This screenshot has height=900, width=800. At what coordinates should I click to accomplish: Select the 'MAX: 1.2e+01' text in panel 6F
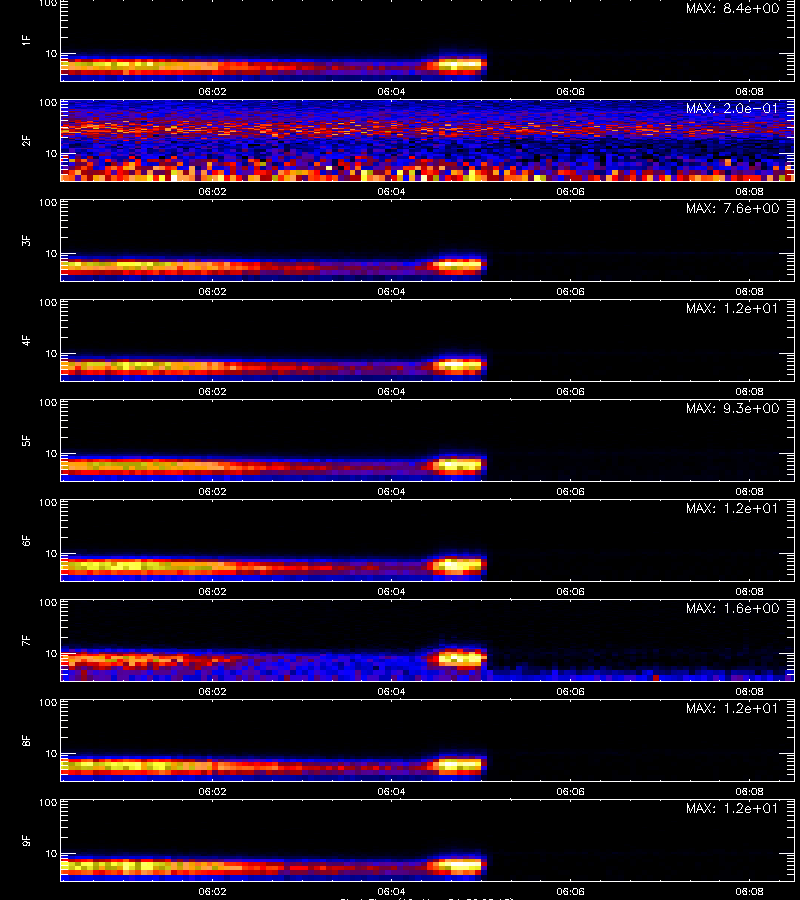(x=732, y=508)
